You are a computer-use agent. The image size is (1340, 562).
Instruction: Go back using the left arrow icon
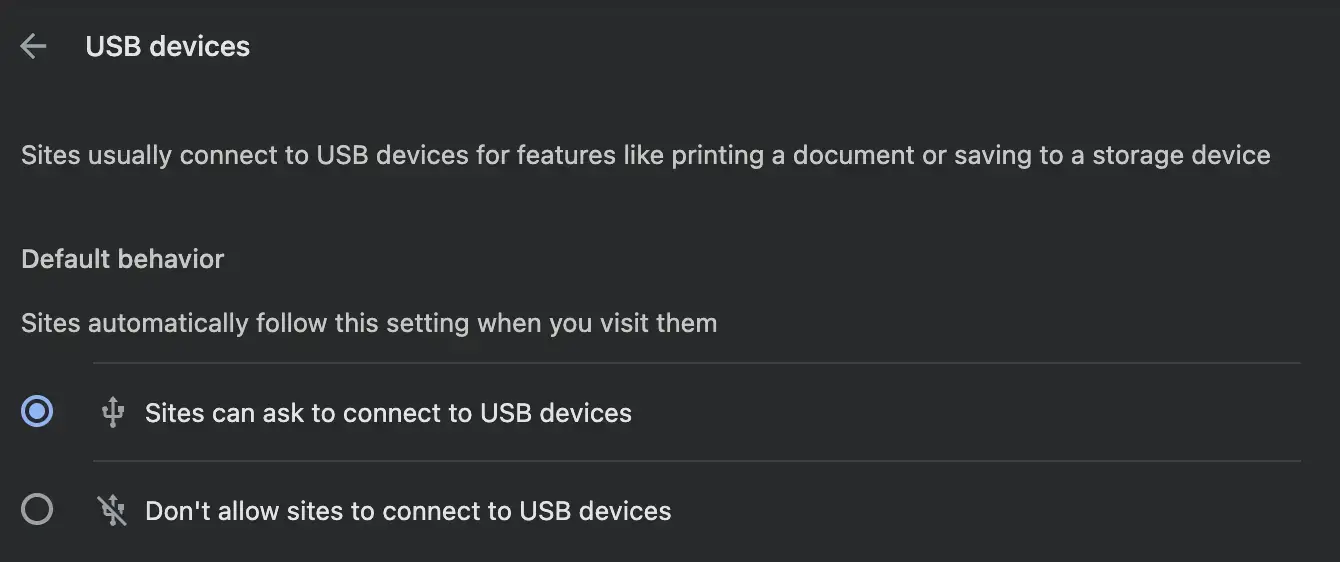[x=33, y=46]
